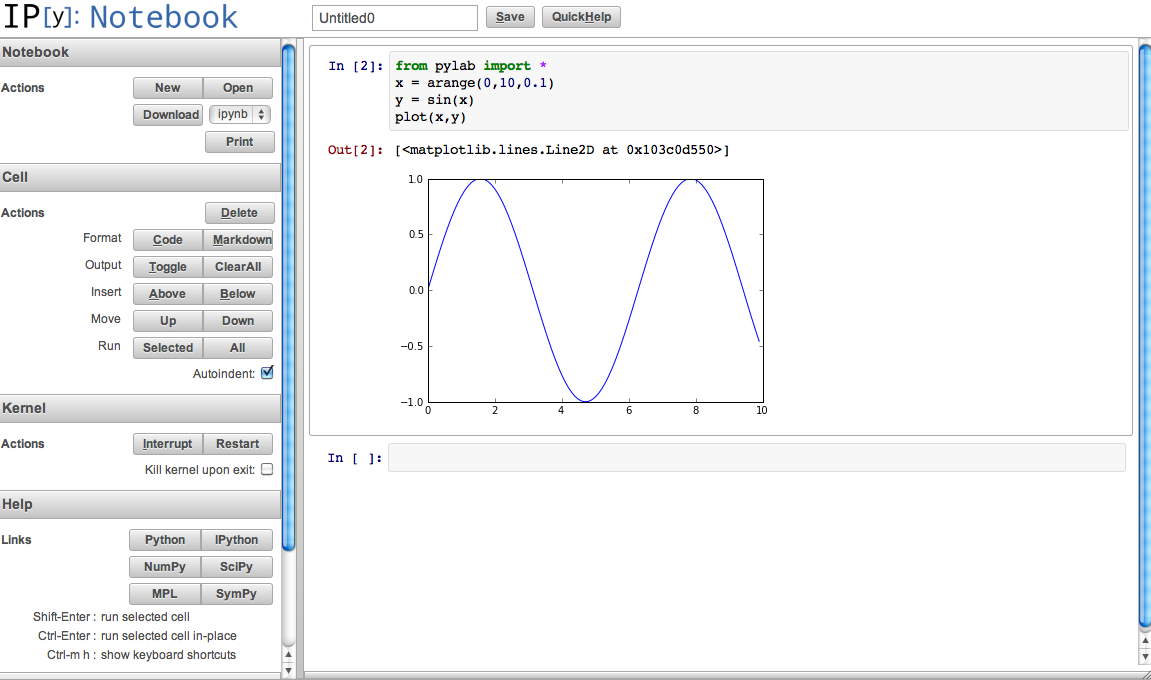This screenshot has width=1151, height=680.
Task: Clear all cell outputs
Action: (x=237, y=266)
